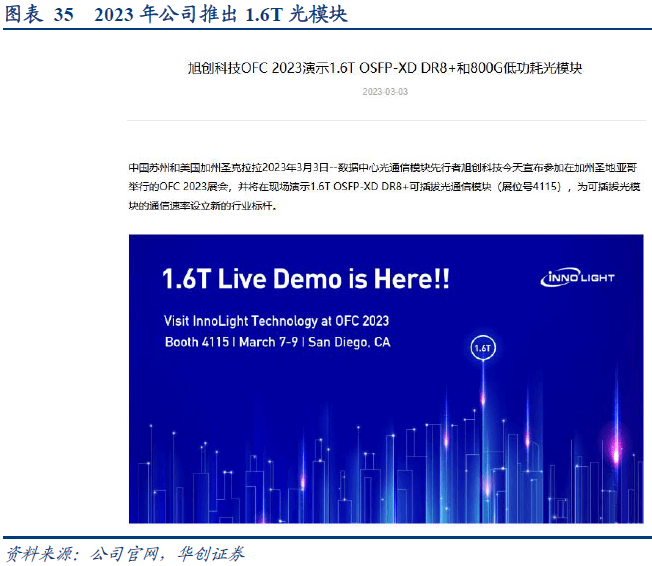Select the "1.6T Live Demo is Here!!" heading
This screenshot has width=652, height=566.
coord(306,279)
